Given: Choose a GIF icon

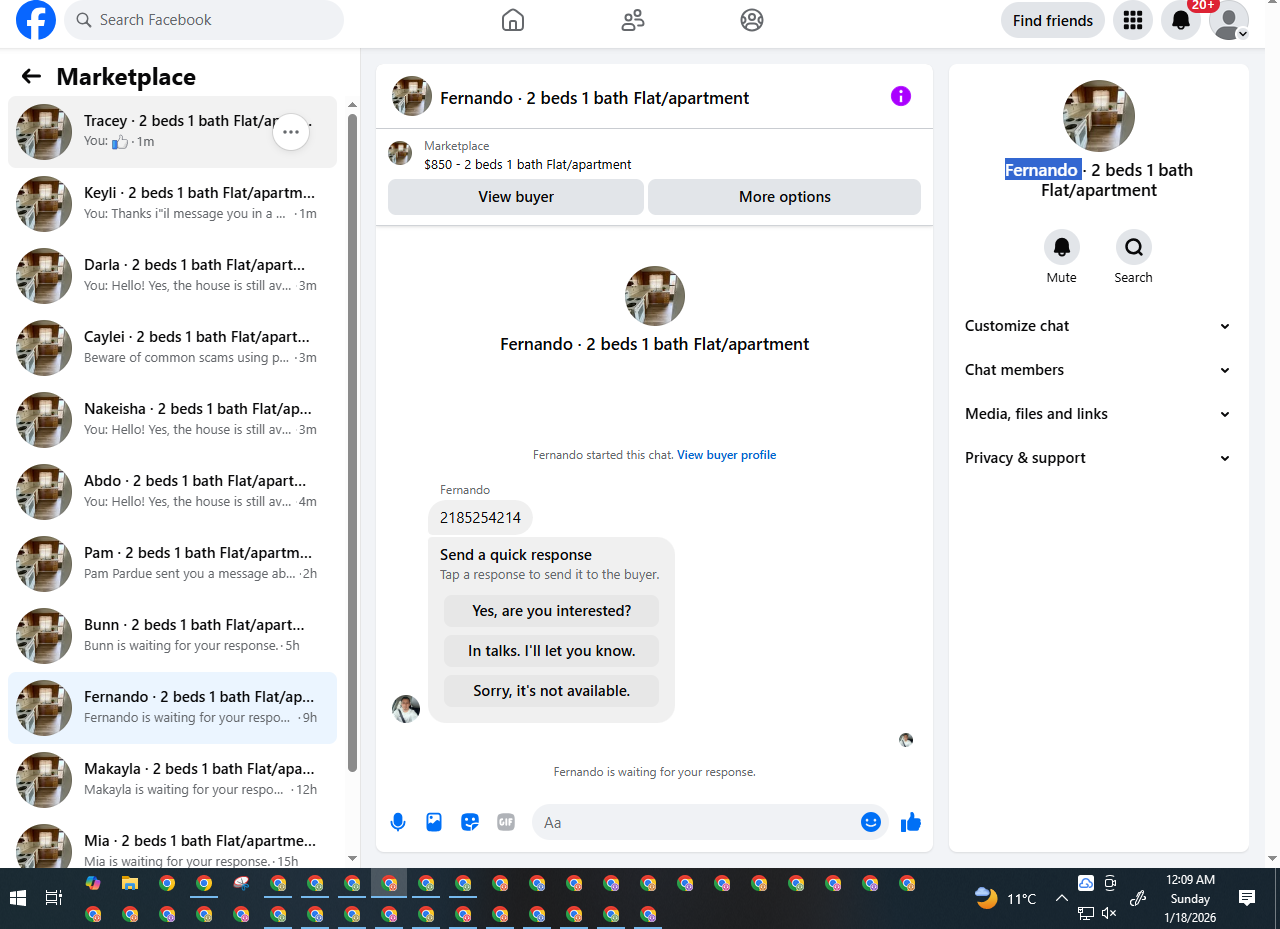Looking at the screenshot, I should [x=506, y=822].
